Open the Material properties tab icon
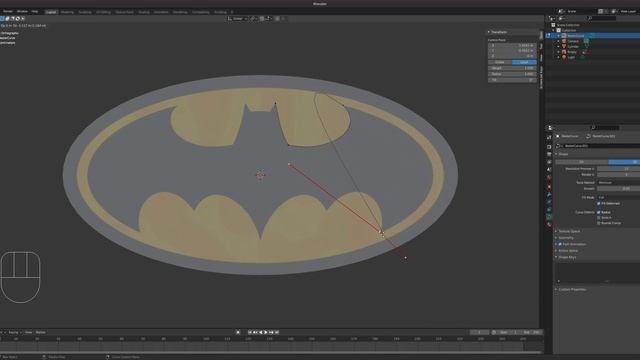The image size is (640, 360). tap(549, 224)
